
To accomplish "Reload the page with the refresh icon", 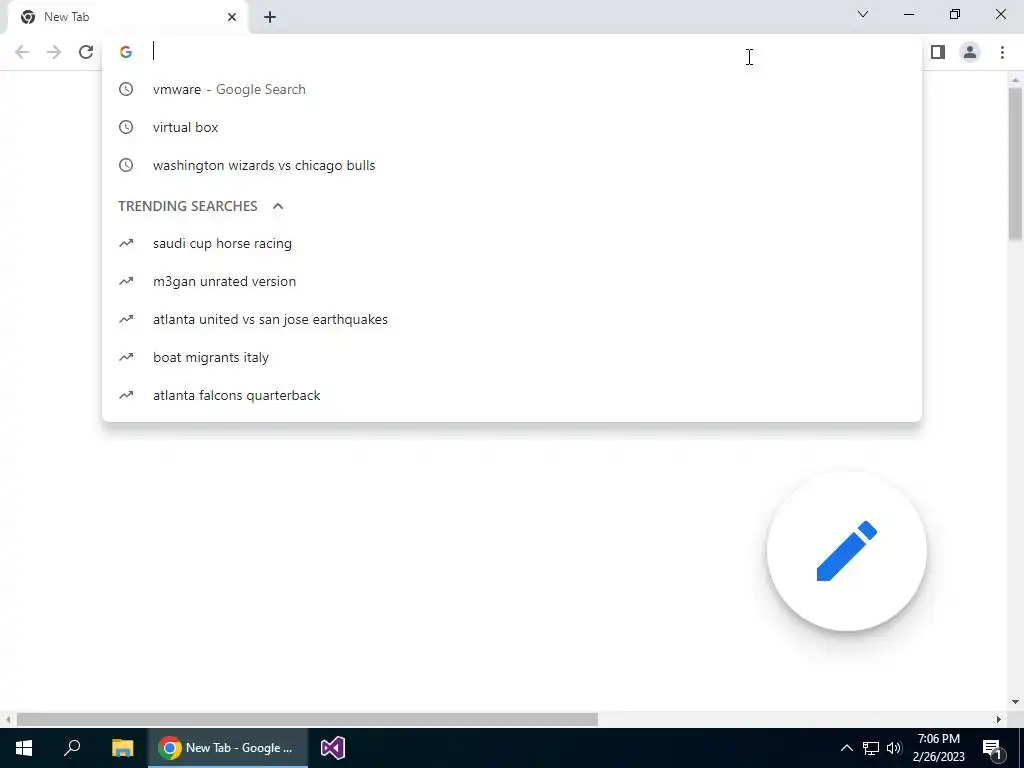I will [86, 52].
